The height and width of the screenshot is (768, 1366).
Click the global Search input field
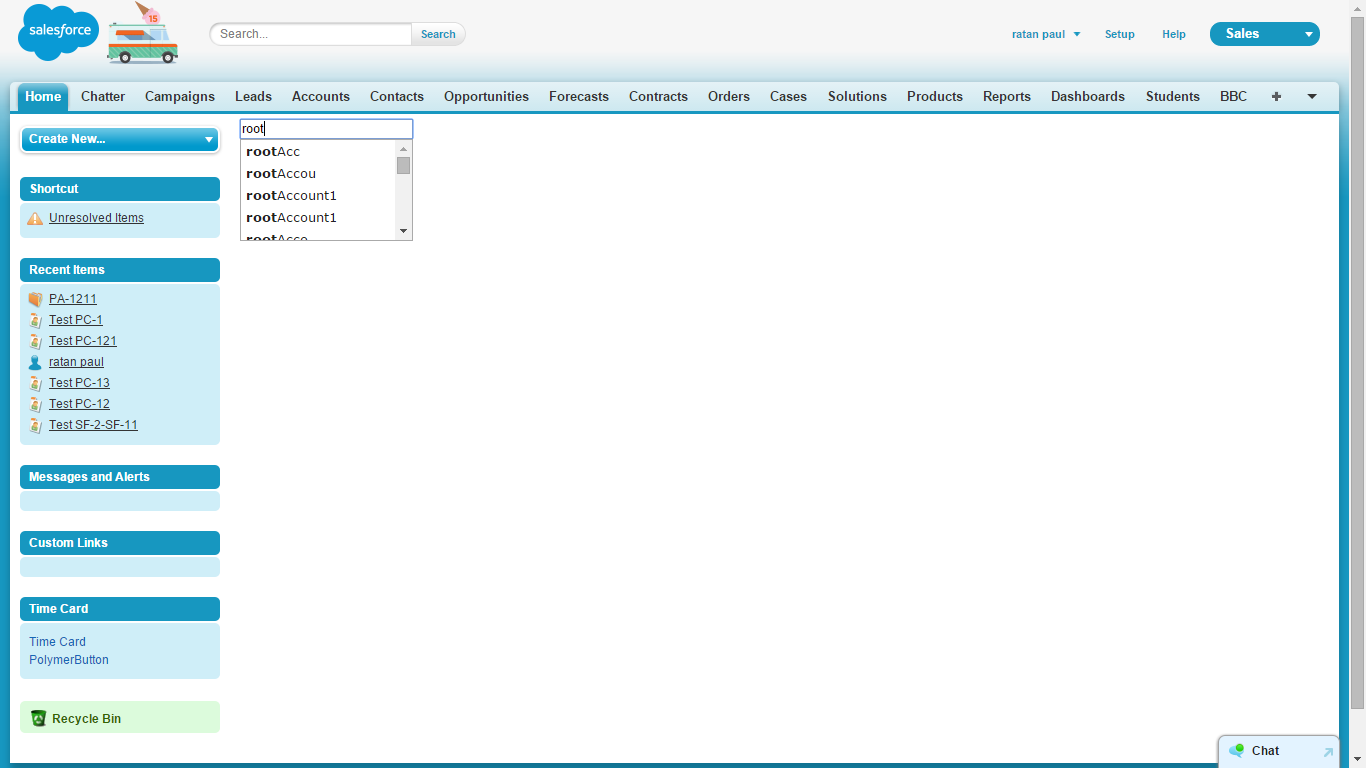pyautogui.click(x=311, y=34)
